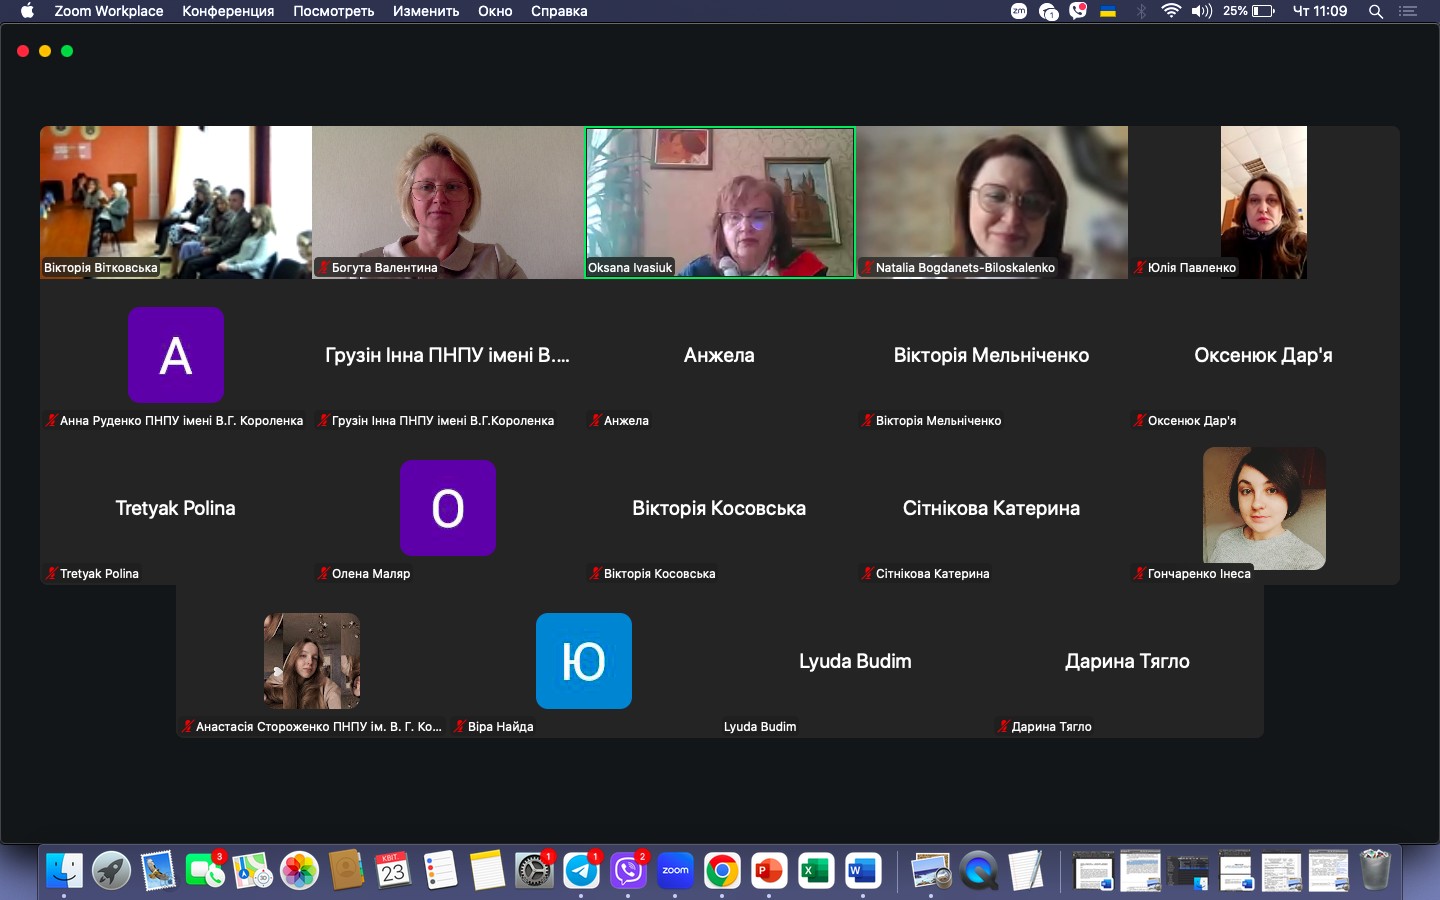Open the Посмотреть menu
The width and height of the screenshot is (1440, 900).
coord(333,11)
